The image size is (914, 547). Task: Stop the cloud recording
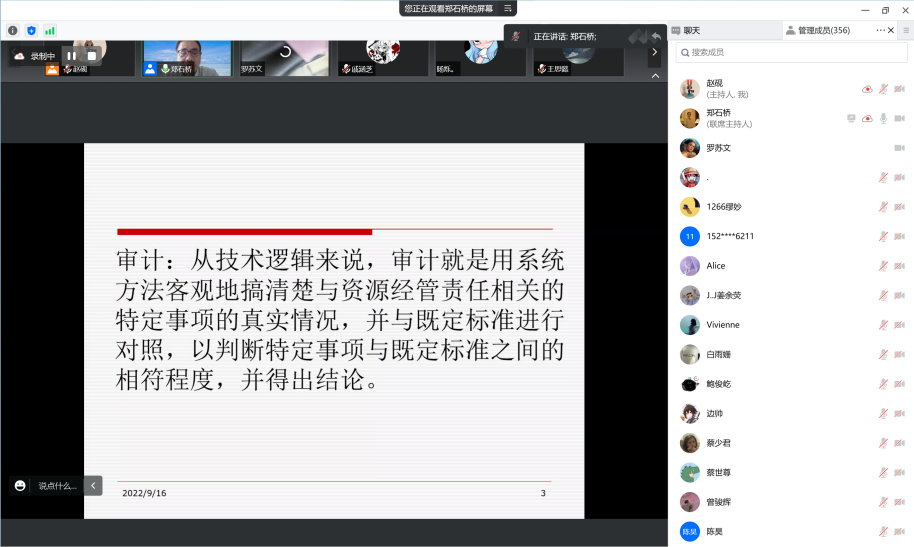click(x=91, y=56)
